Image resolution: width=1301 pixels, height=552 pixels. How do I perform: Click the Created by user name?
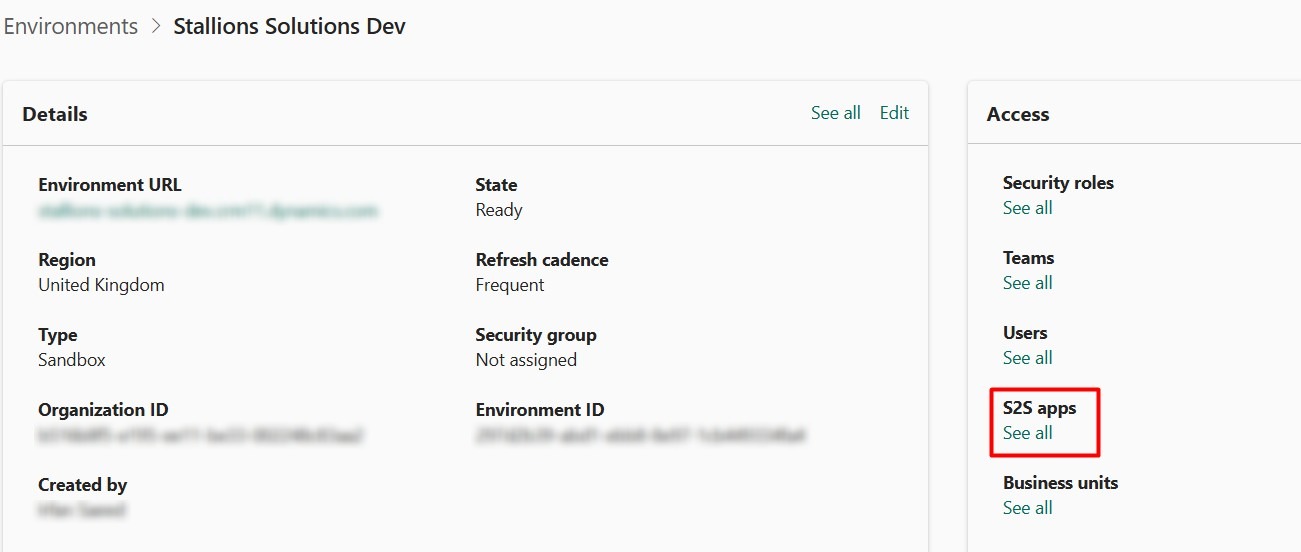pos(82,511)
